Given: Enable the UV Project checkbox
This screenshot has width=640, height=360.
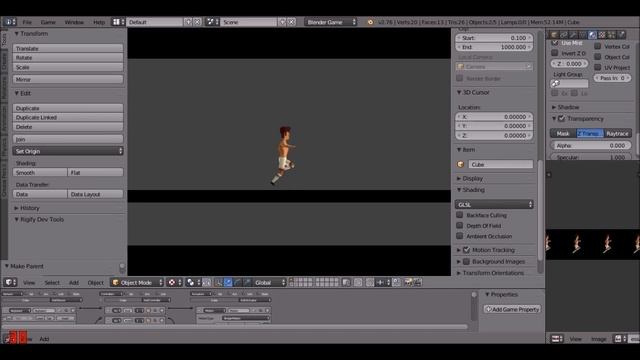Looking at the screenshot, I should tap(598, 67).
